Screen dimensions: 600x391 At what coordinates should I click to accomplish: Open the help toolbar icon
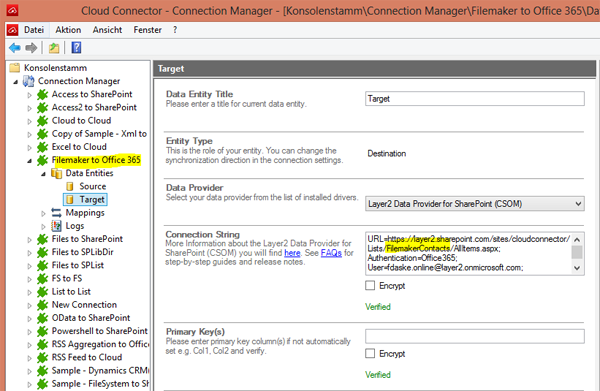pos(76,47)
